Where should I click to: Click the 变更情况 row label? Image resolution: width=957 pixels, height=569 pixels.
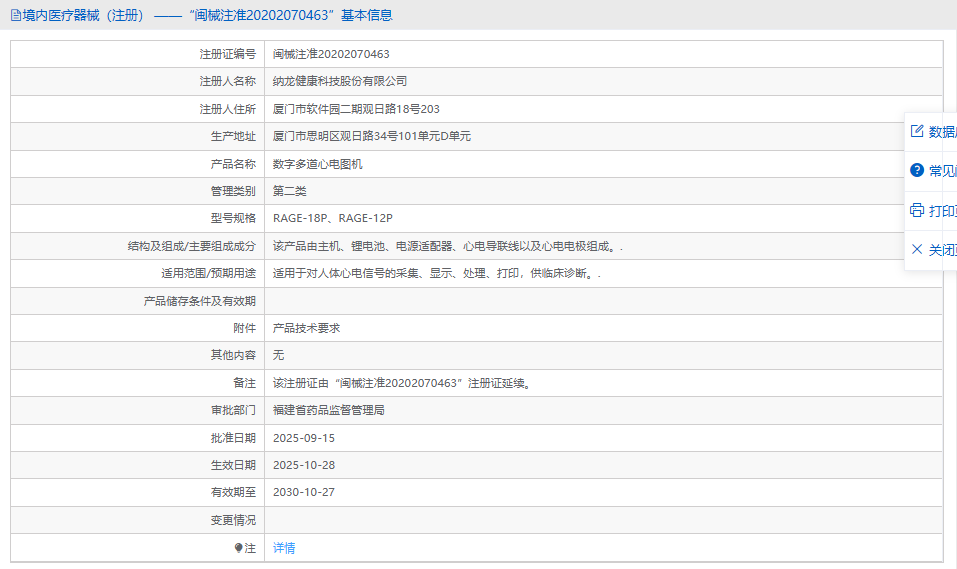(x=233, y=520)
